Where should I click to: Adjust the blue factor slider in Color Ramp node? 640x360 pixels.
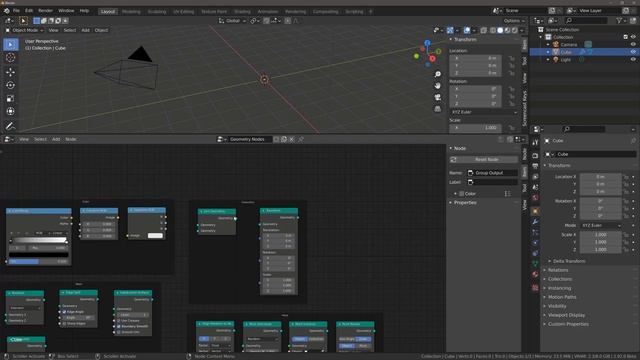38,261
